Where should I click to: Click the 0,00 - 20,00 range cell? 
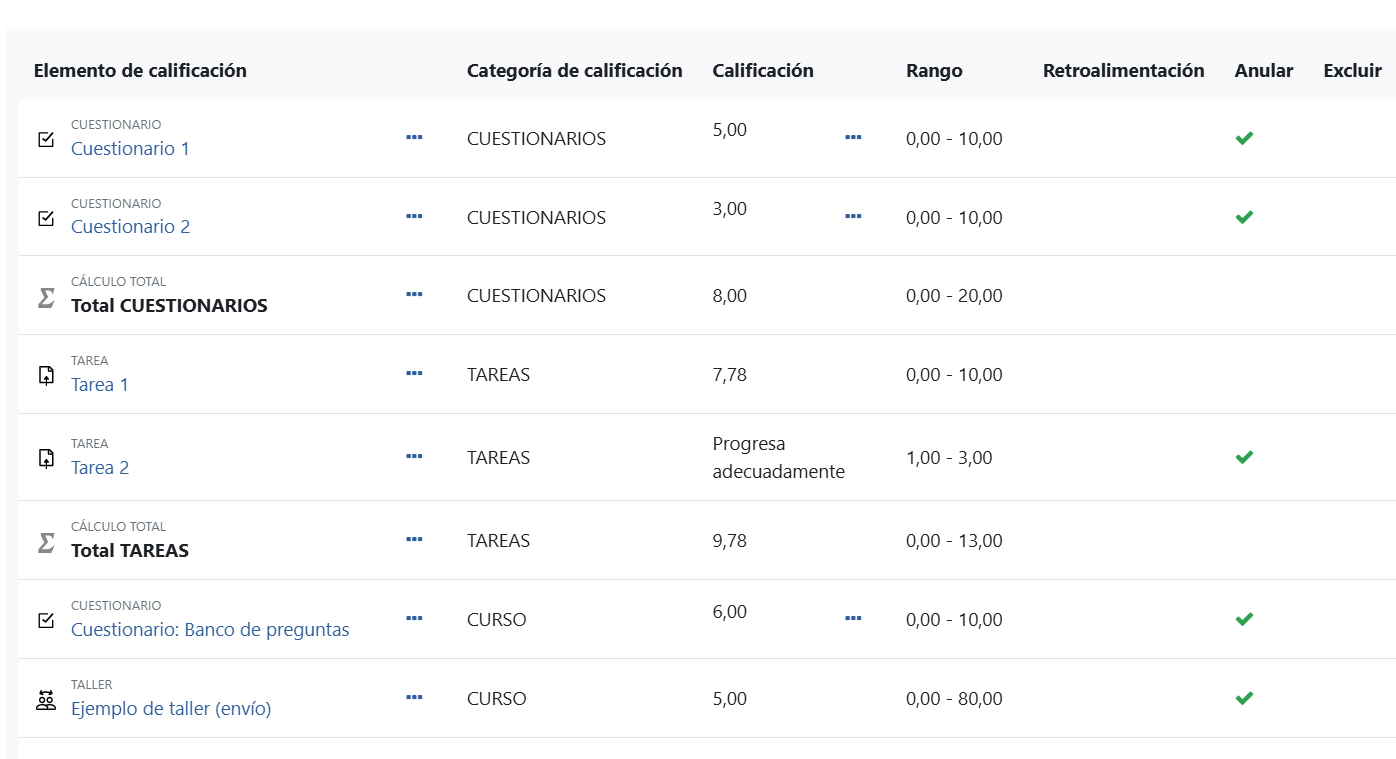[954, 296]
